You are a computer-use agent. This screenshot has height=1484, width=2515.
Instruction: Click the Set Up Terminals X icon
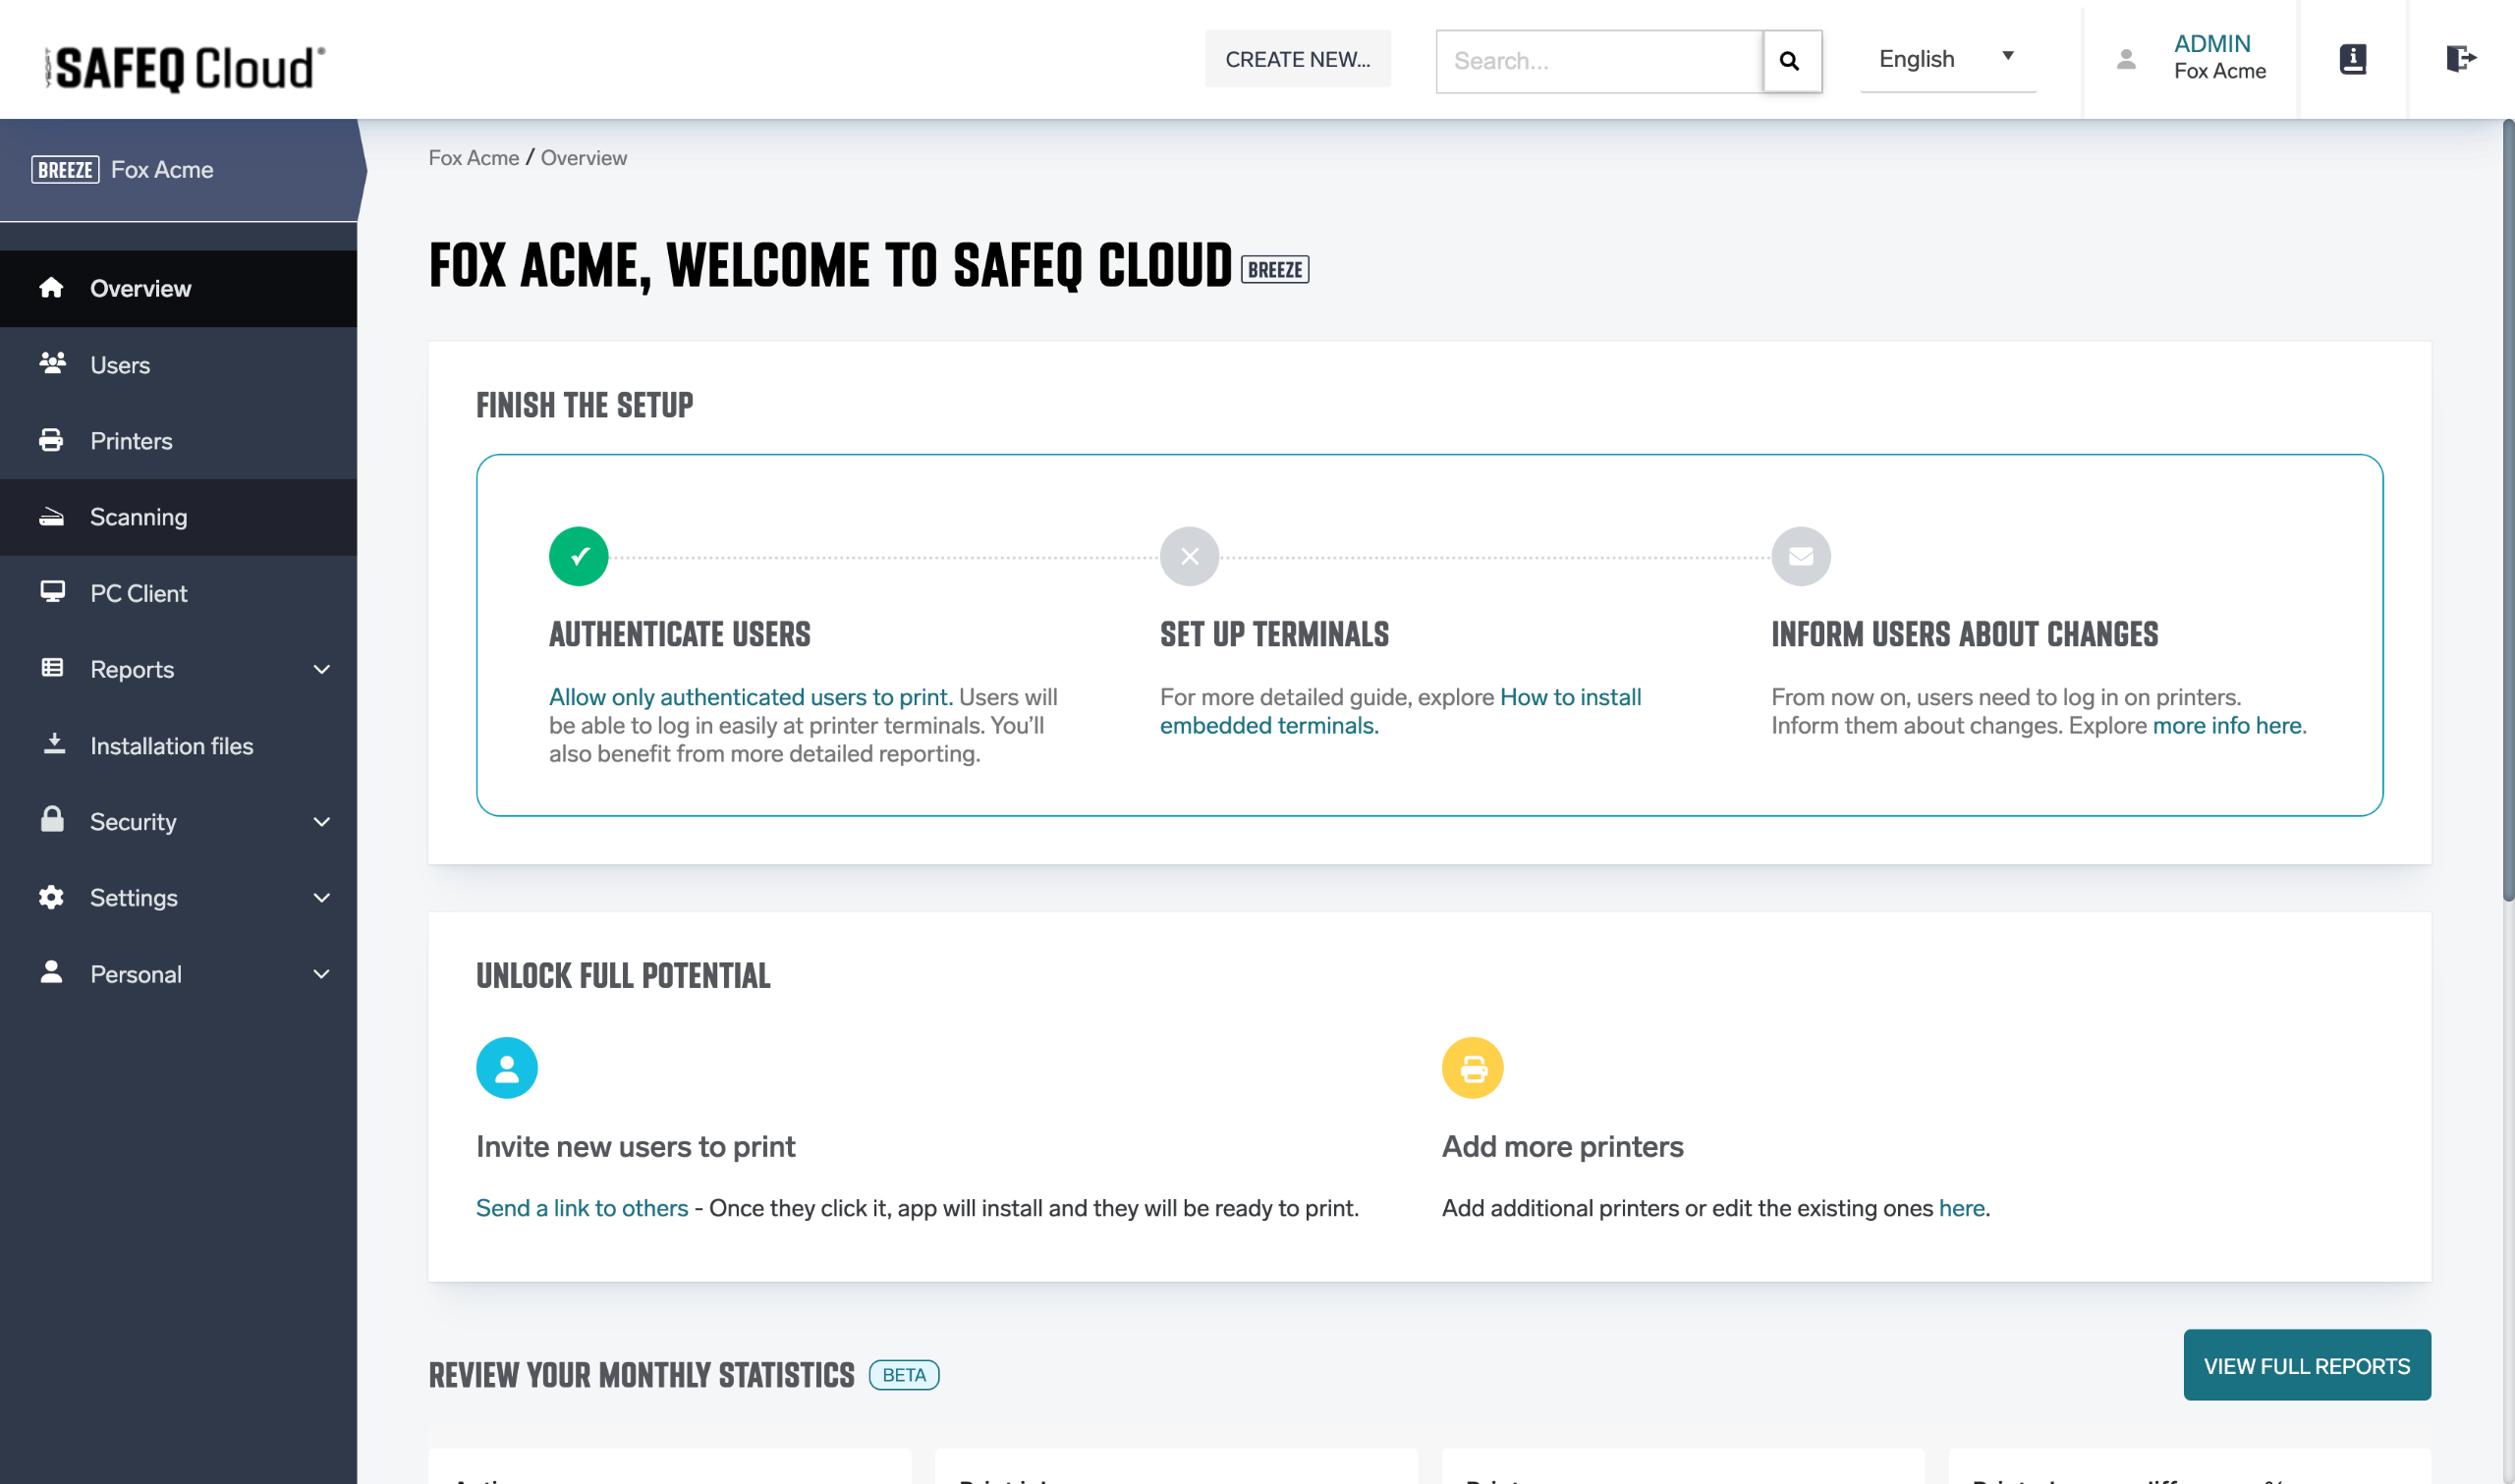click(1189, 556)
